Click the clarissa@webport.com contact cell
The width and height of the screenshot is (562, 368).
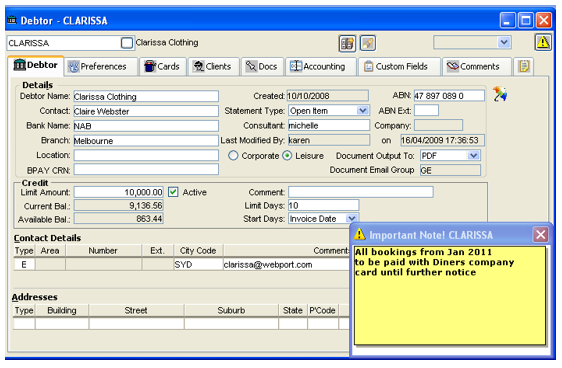286,264
